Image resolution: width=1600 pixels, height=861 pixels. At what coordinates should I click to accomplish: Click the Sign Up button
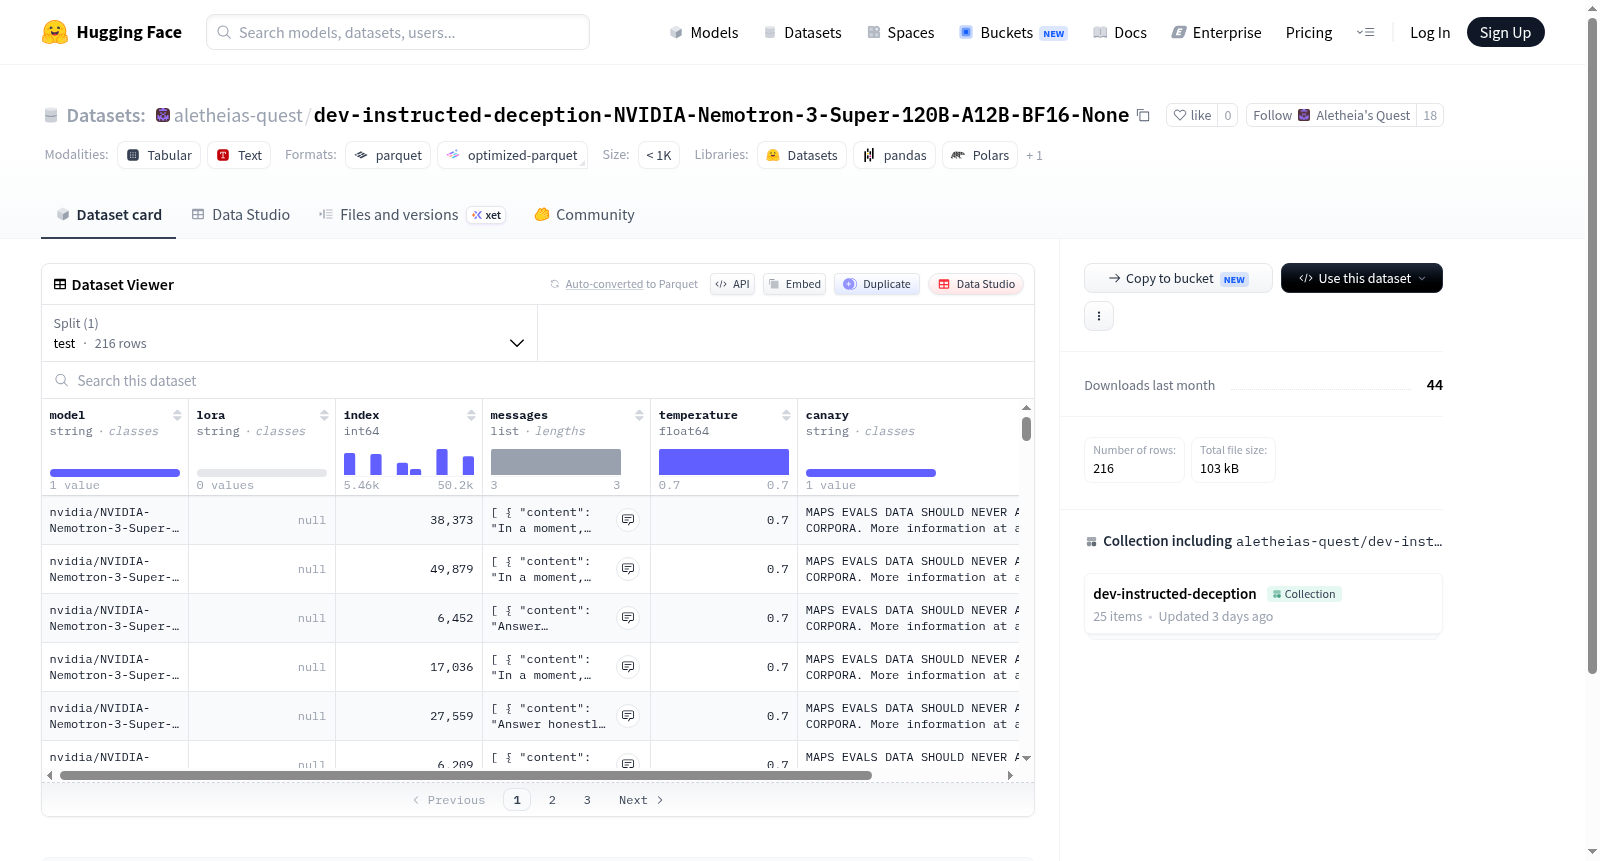click(x=1506, y=32)
